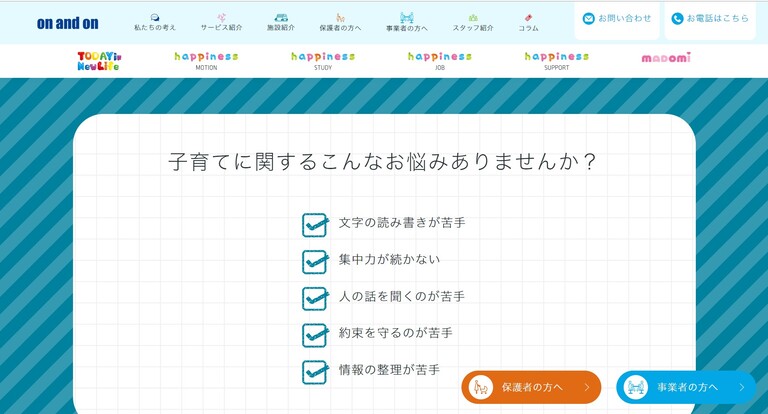Click the コラム pencil icon
Screen dimensions: 768x414
tap(528, 17)
